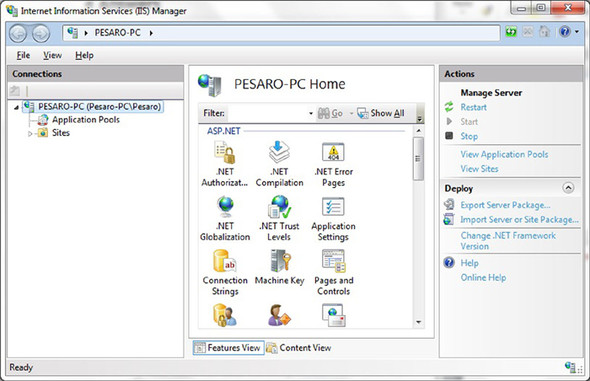Click the binoculars Go icon
The height and width of the screenshot is (381, 590).
(324, 113)
